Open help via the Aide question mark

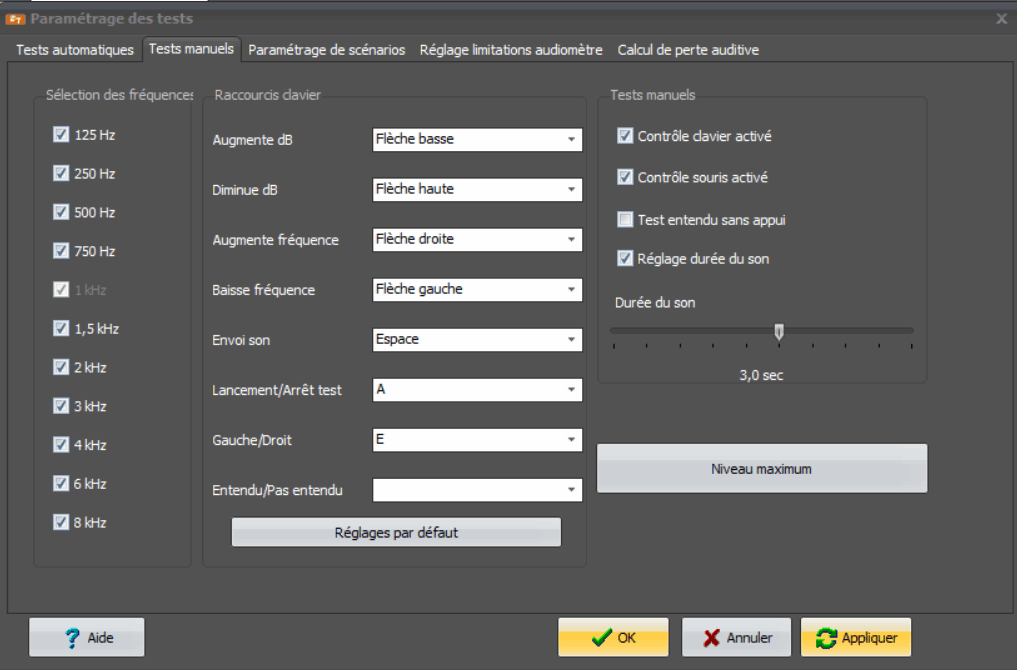pos(87,638)
